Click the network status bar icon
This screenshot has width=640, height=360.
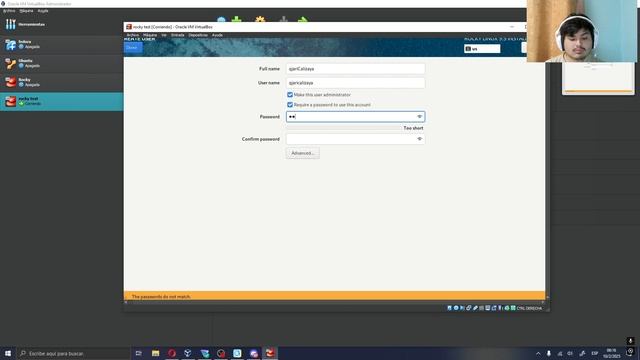click(469, 308)
